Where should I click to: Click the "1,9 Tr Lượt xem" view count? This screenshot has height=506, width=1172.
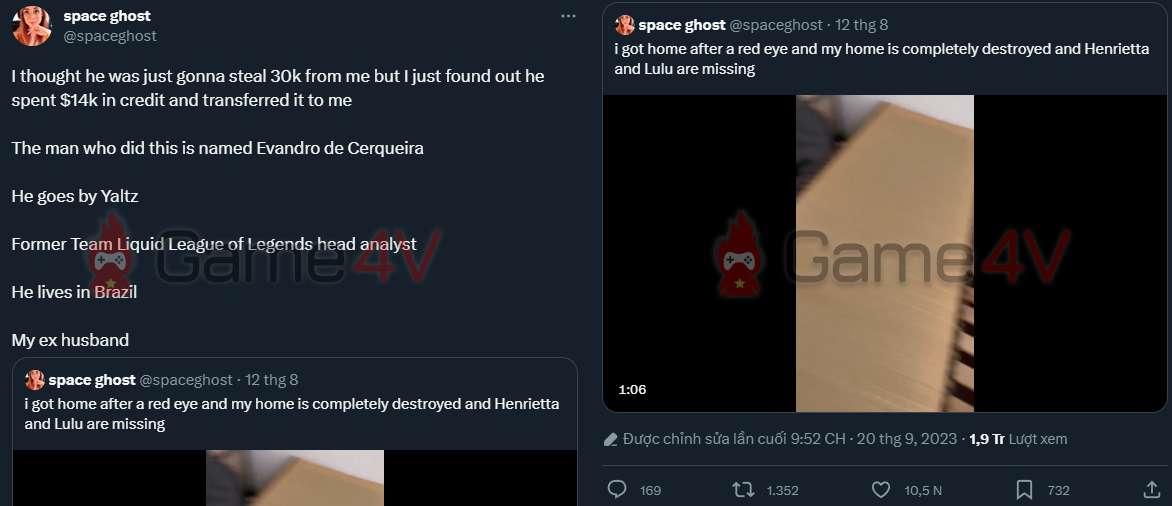[1018, 439]
